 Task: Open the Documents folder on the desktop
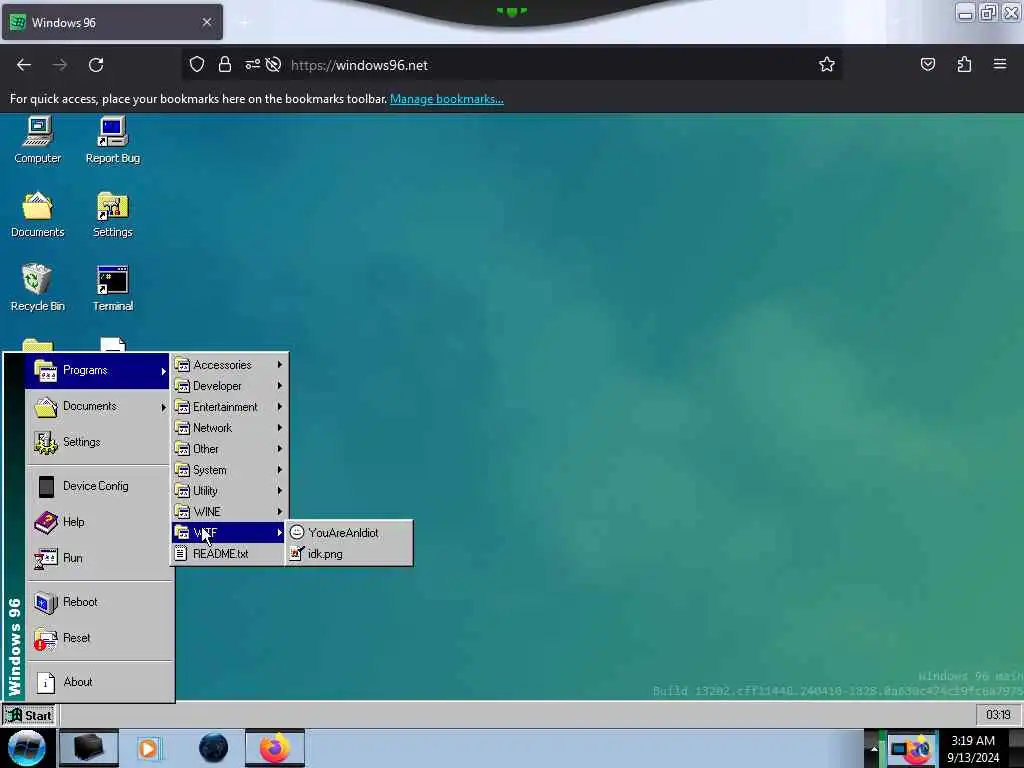[37, 214]
